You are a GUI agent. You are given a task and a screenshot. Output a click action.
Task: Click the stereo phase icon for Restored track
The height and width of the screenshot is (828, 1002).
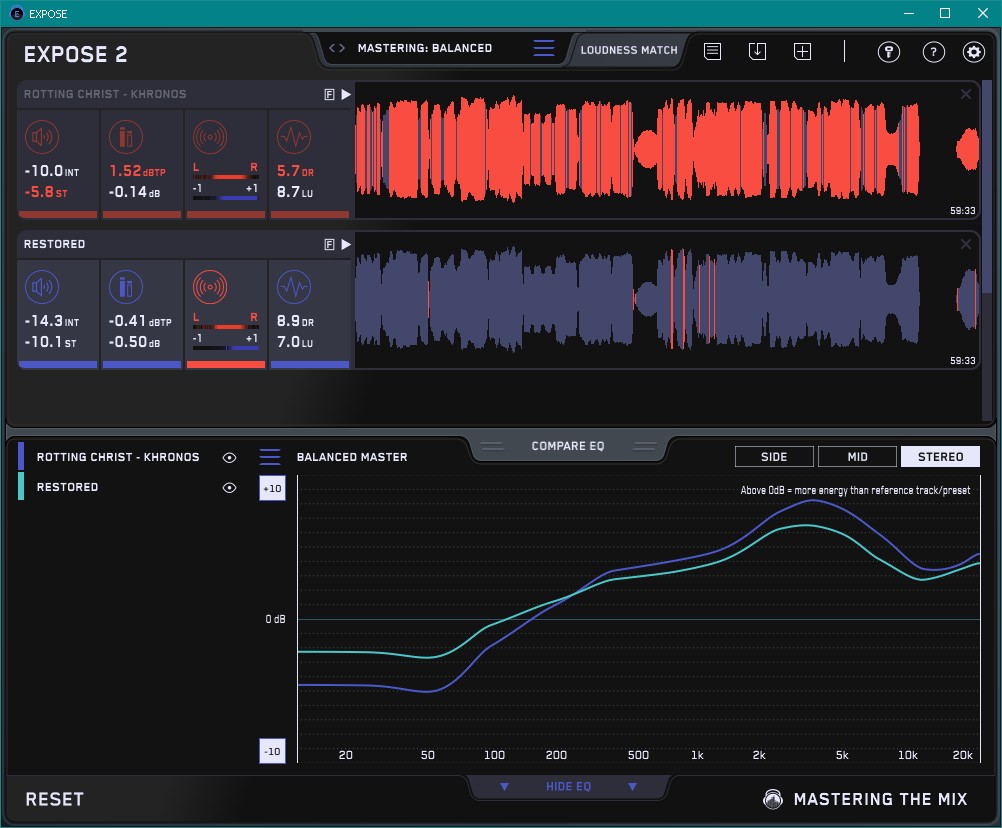click(210, 288)
